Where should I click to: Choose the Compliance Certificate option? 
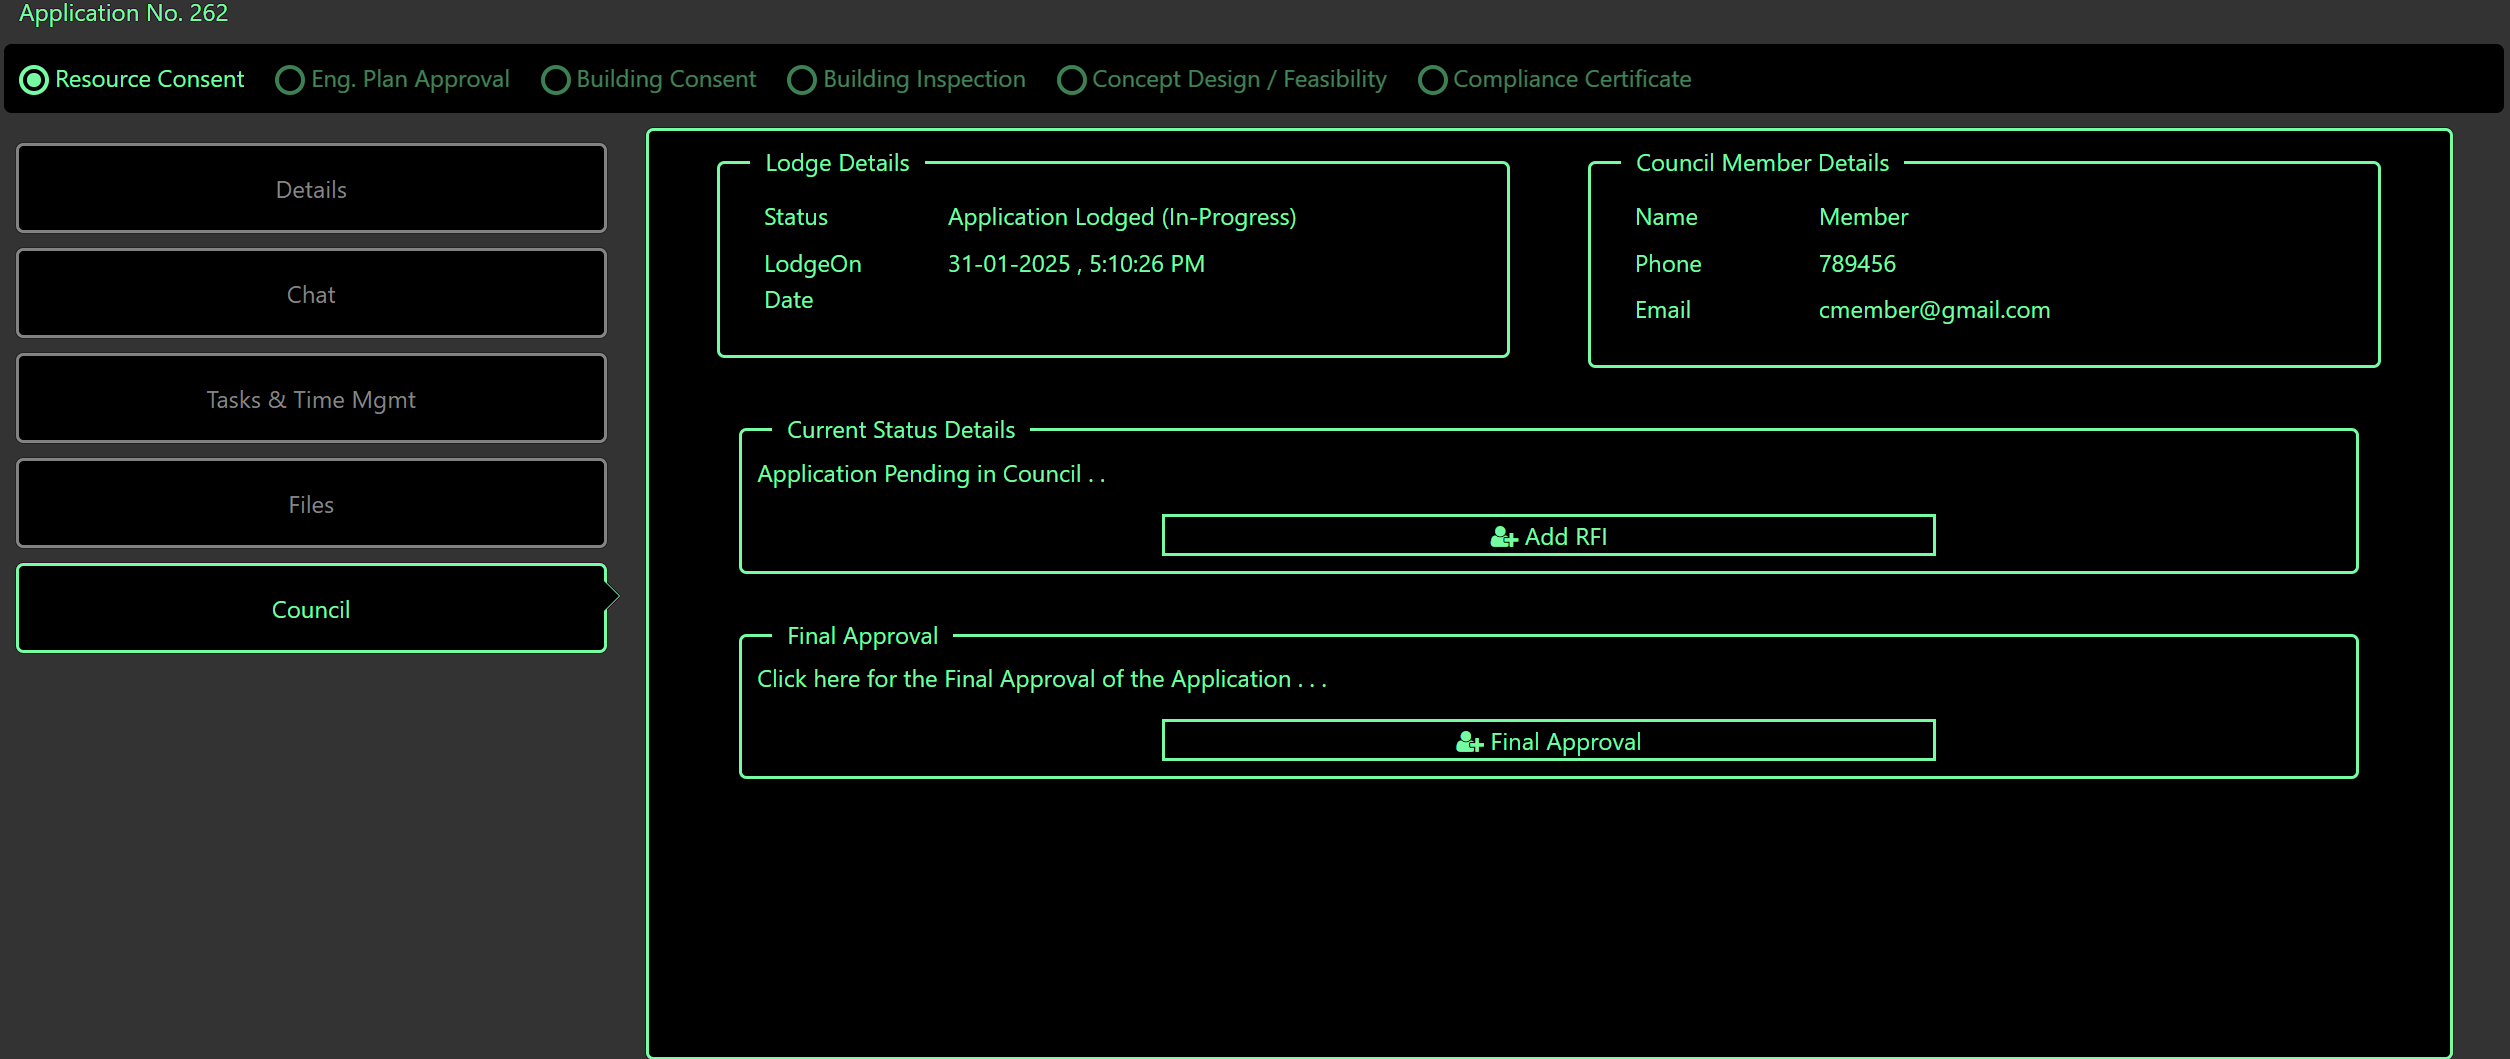point(1432,79)
